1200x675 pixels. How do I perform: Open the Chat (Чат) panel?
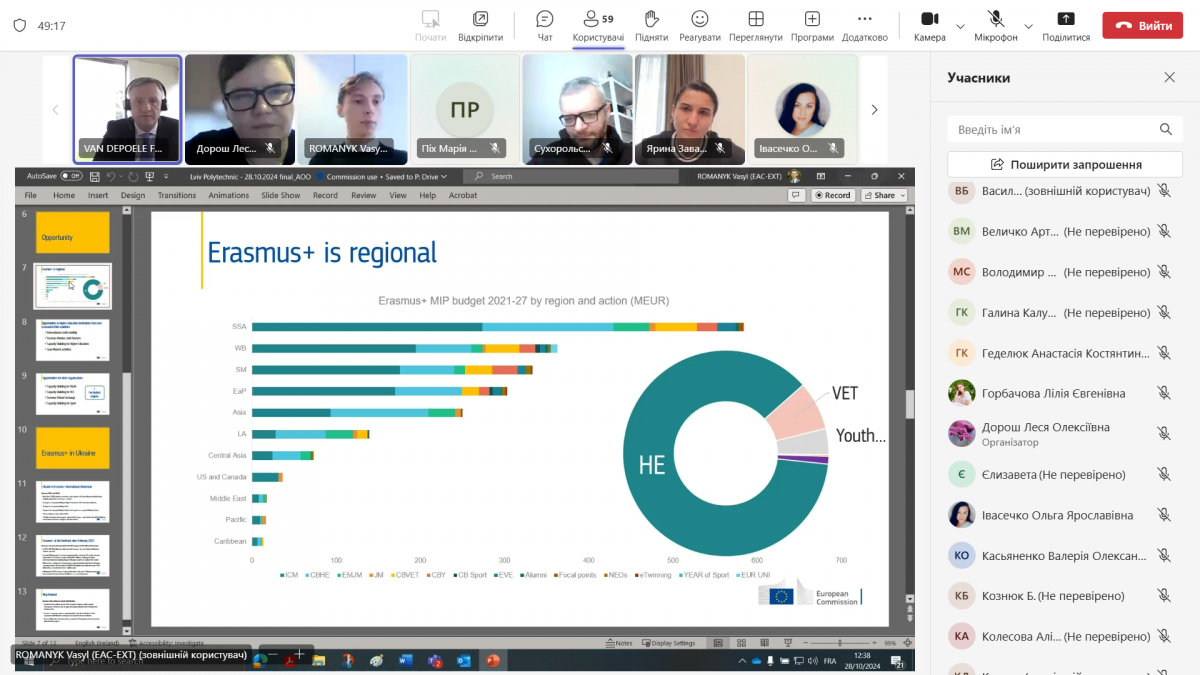pyautogui.click(x=545, y=25)
